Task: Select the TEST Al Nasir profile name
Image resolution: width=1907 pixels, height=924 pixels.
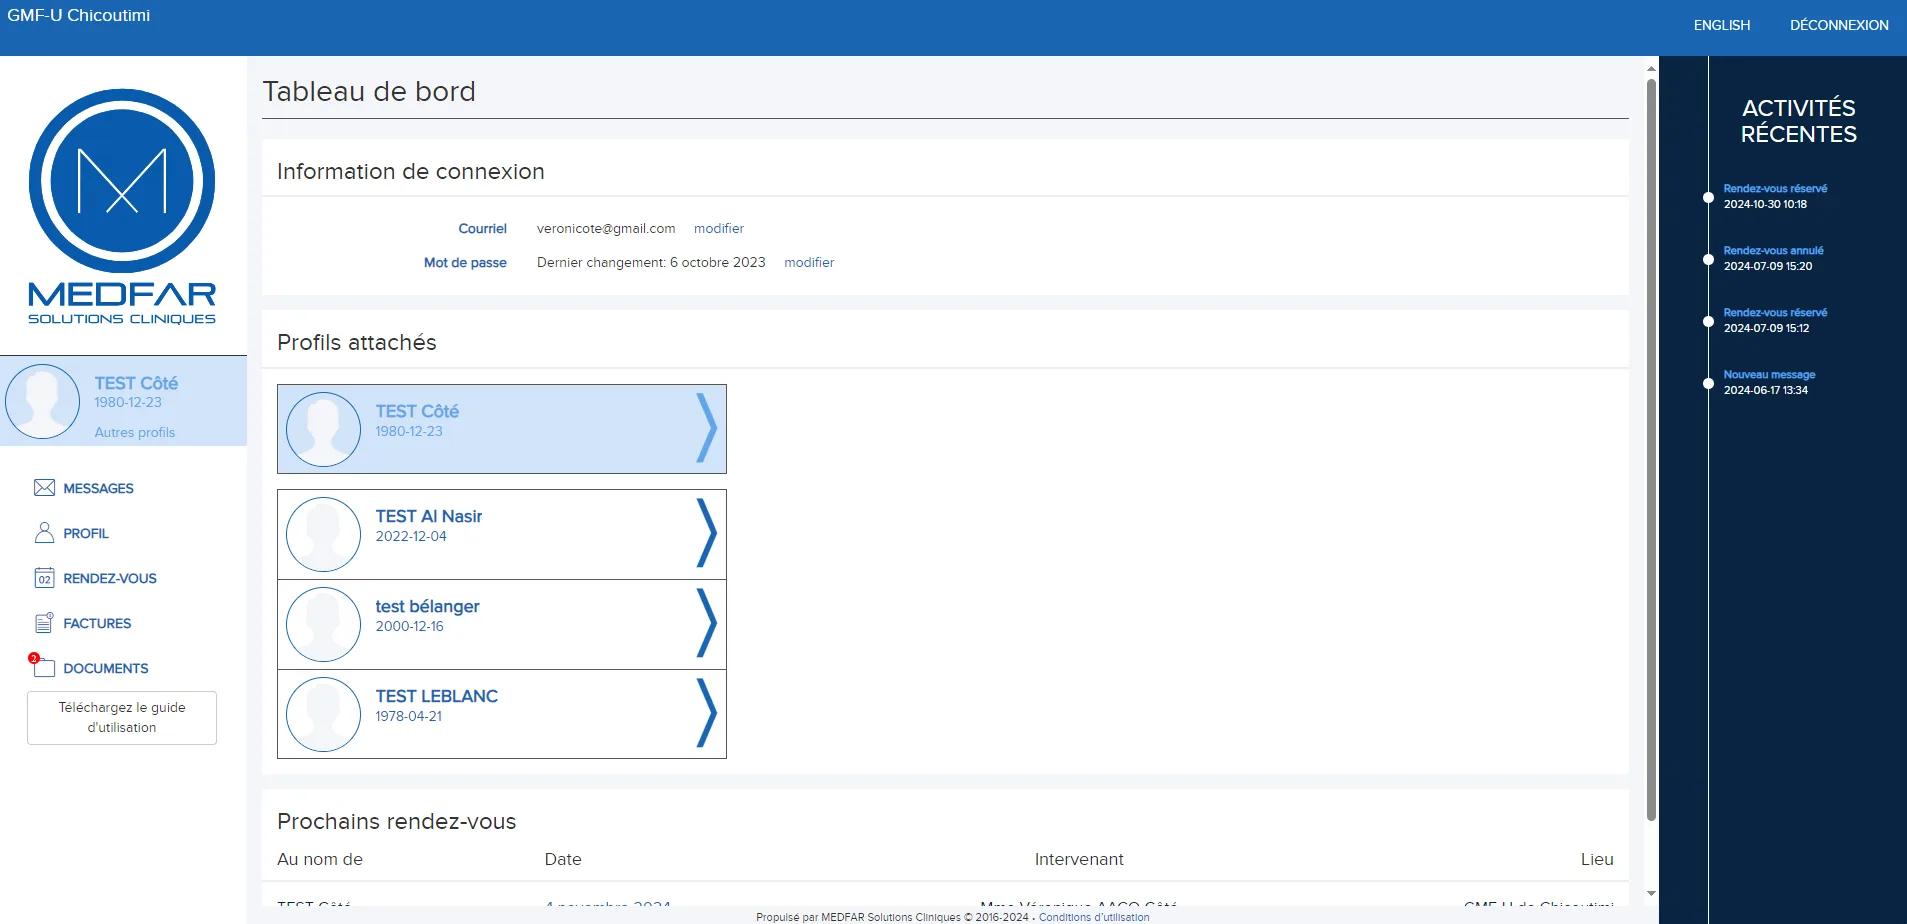Action: coord(429,516)
